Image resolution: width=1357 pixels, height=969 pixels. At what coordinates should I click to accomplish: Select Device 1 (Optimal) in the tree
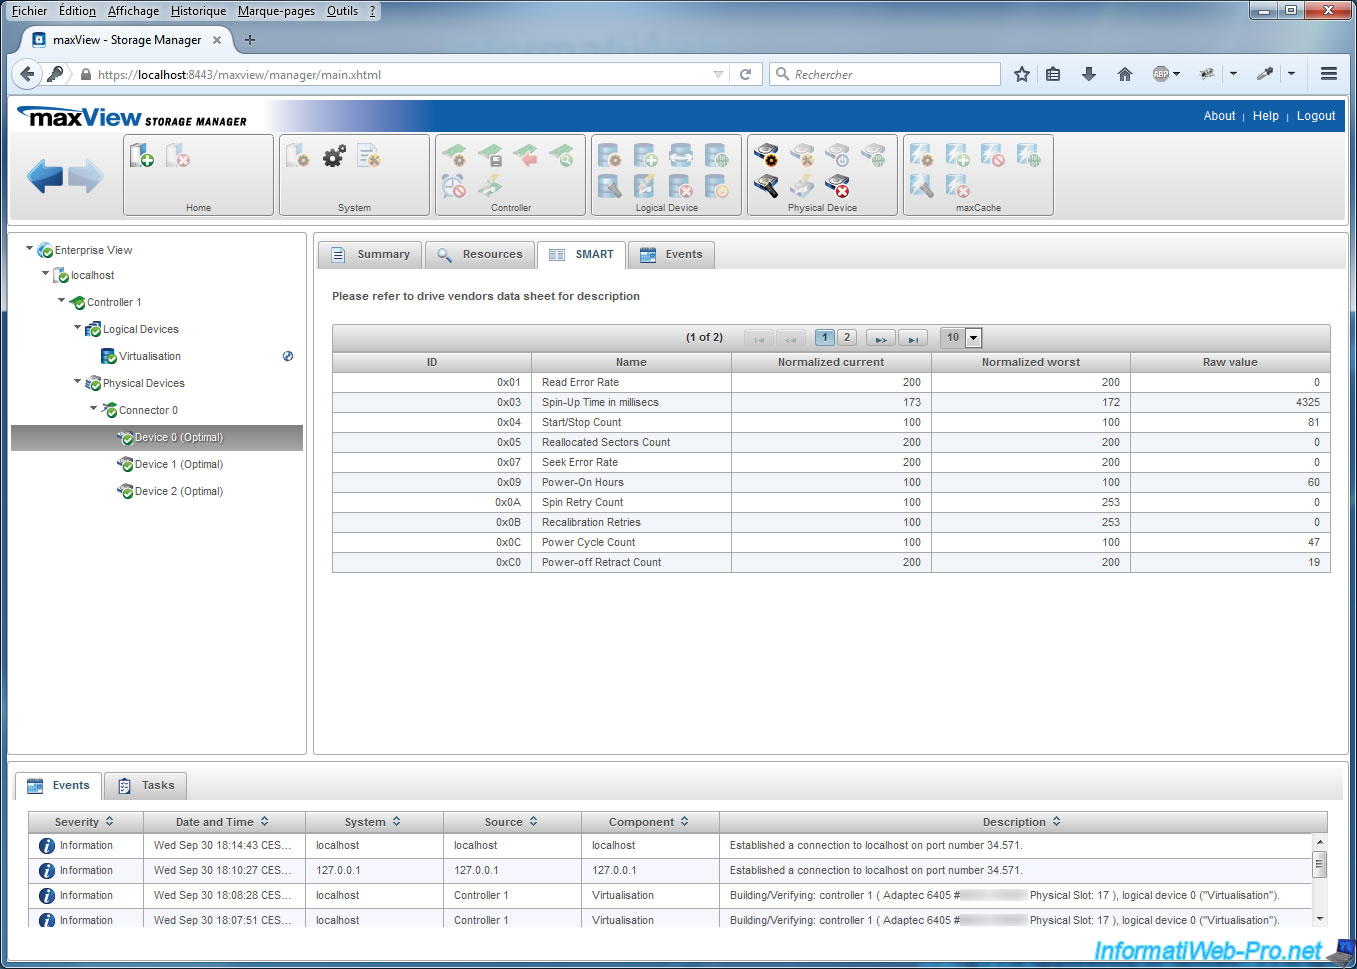click(178, 464)
